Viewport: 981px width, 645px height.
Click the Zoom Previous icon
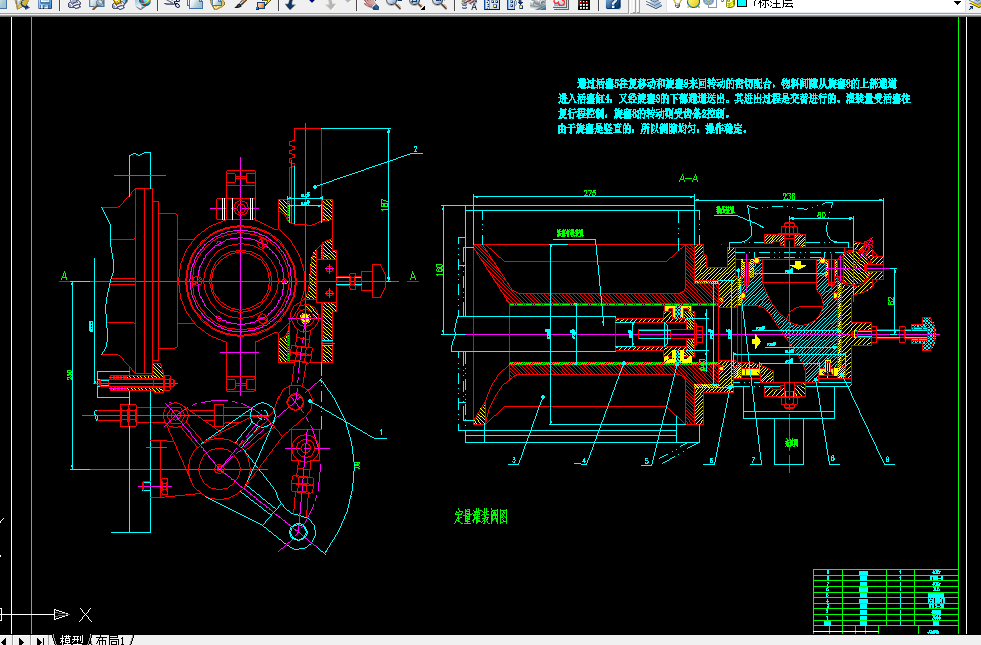coord(439,4)
